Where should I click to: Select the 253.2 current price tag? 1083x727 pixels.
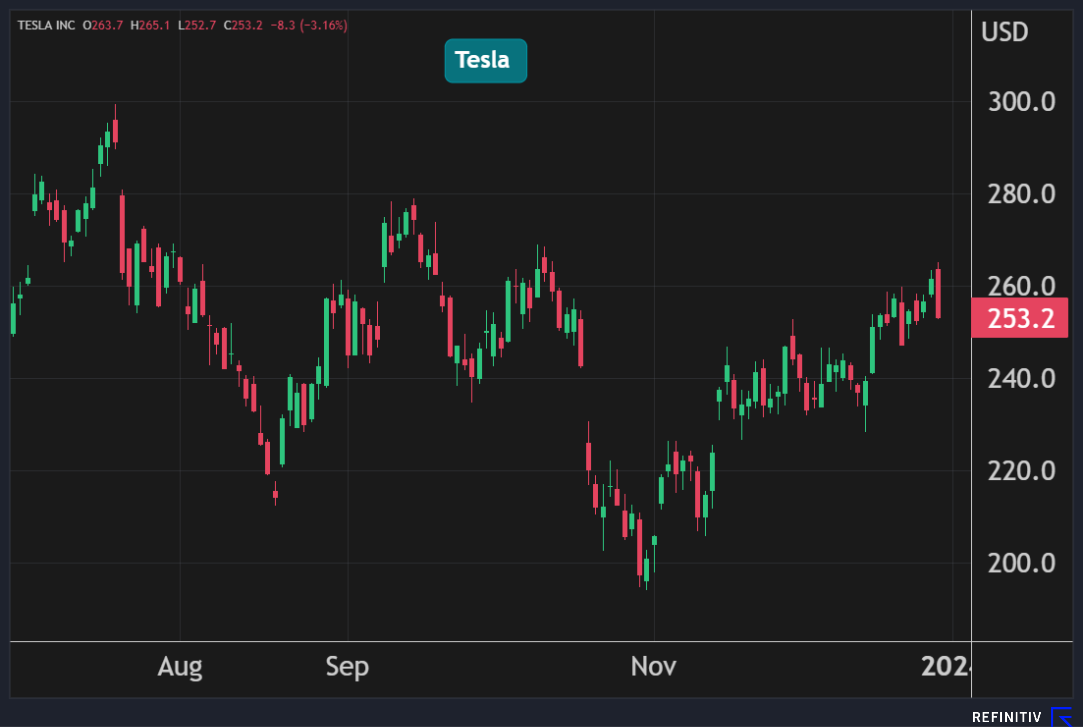(x=1019, y=318)
